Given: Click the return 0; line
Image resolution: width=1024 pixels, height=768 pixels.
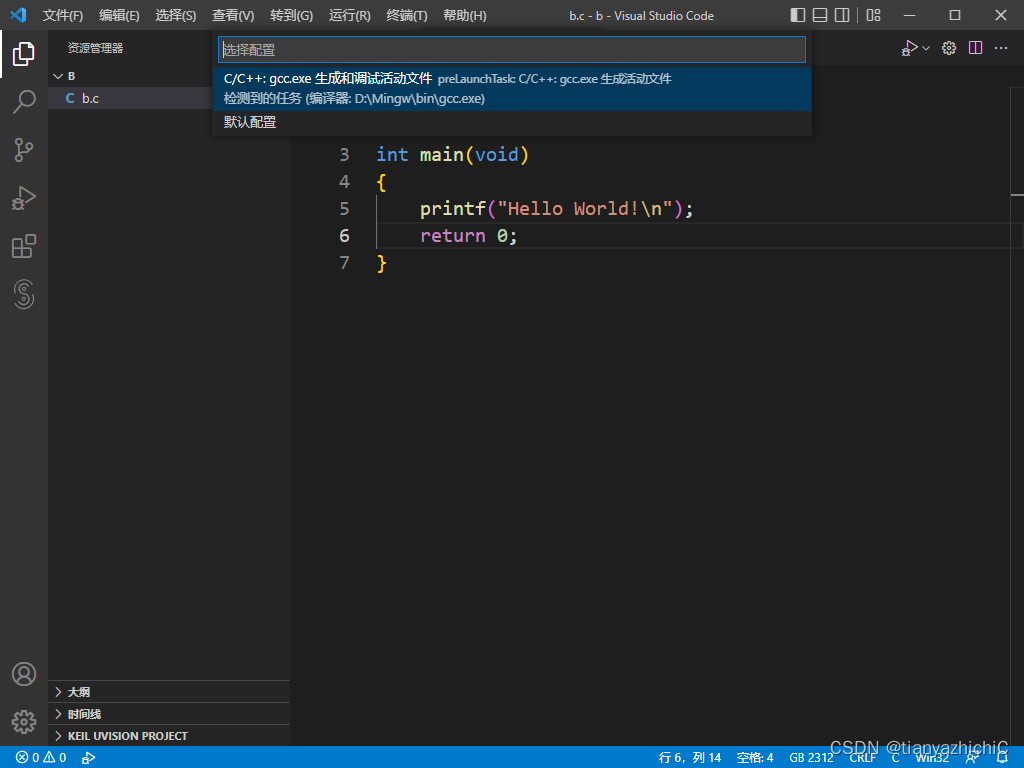Looking at the screenshot, I should pos(468,236).
